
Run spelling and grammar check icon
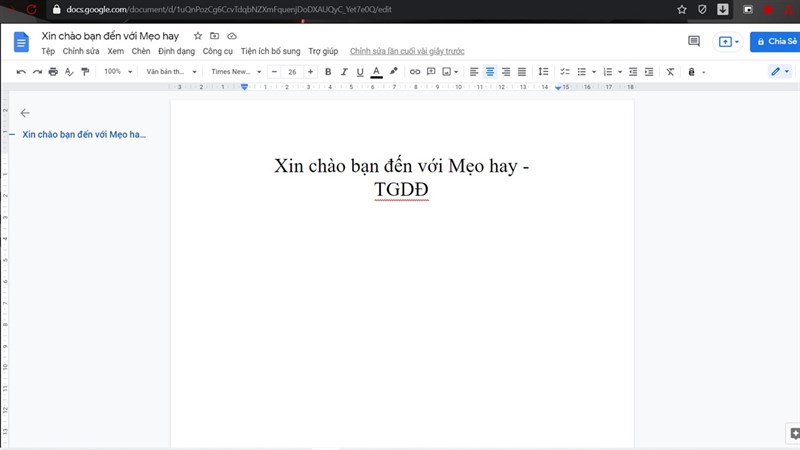(69, 72)
